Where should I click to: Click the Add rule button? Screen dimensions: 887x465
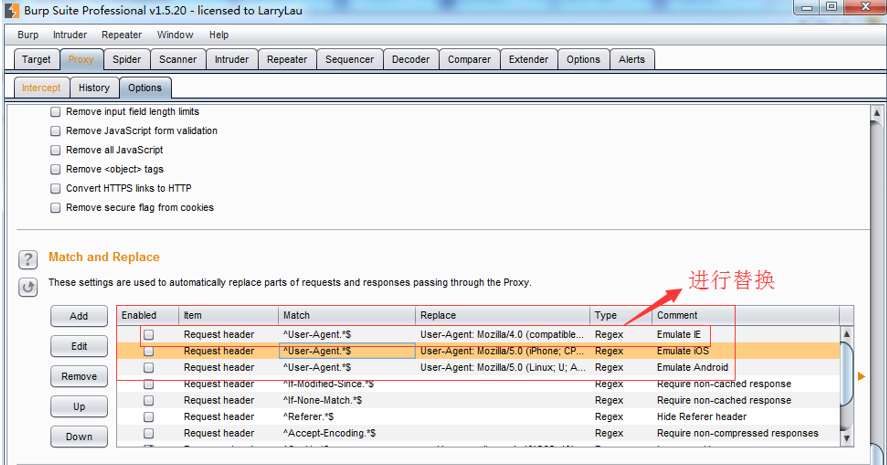(78, 316)
